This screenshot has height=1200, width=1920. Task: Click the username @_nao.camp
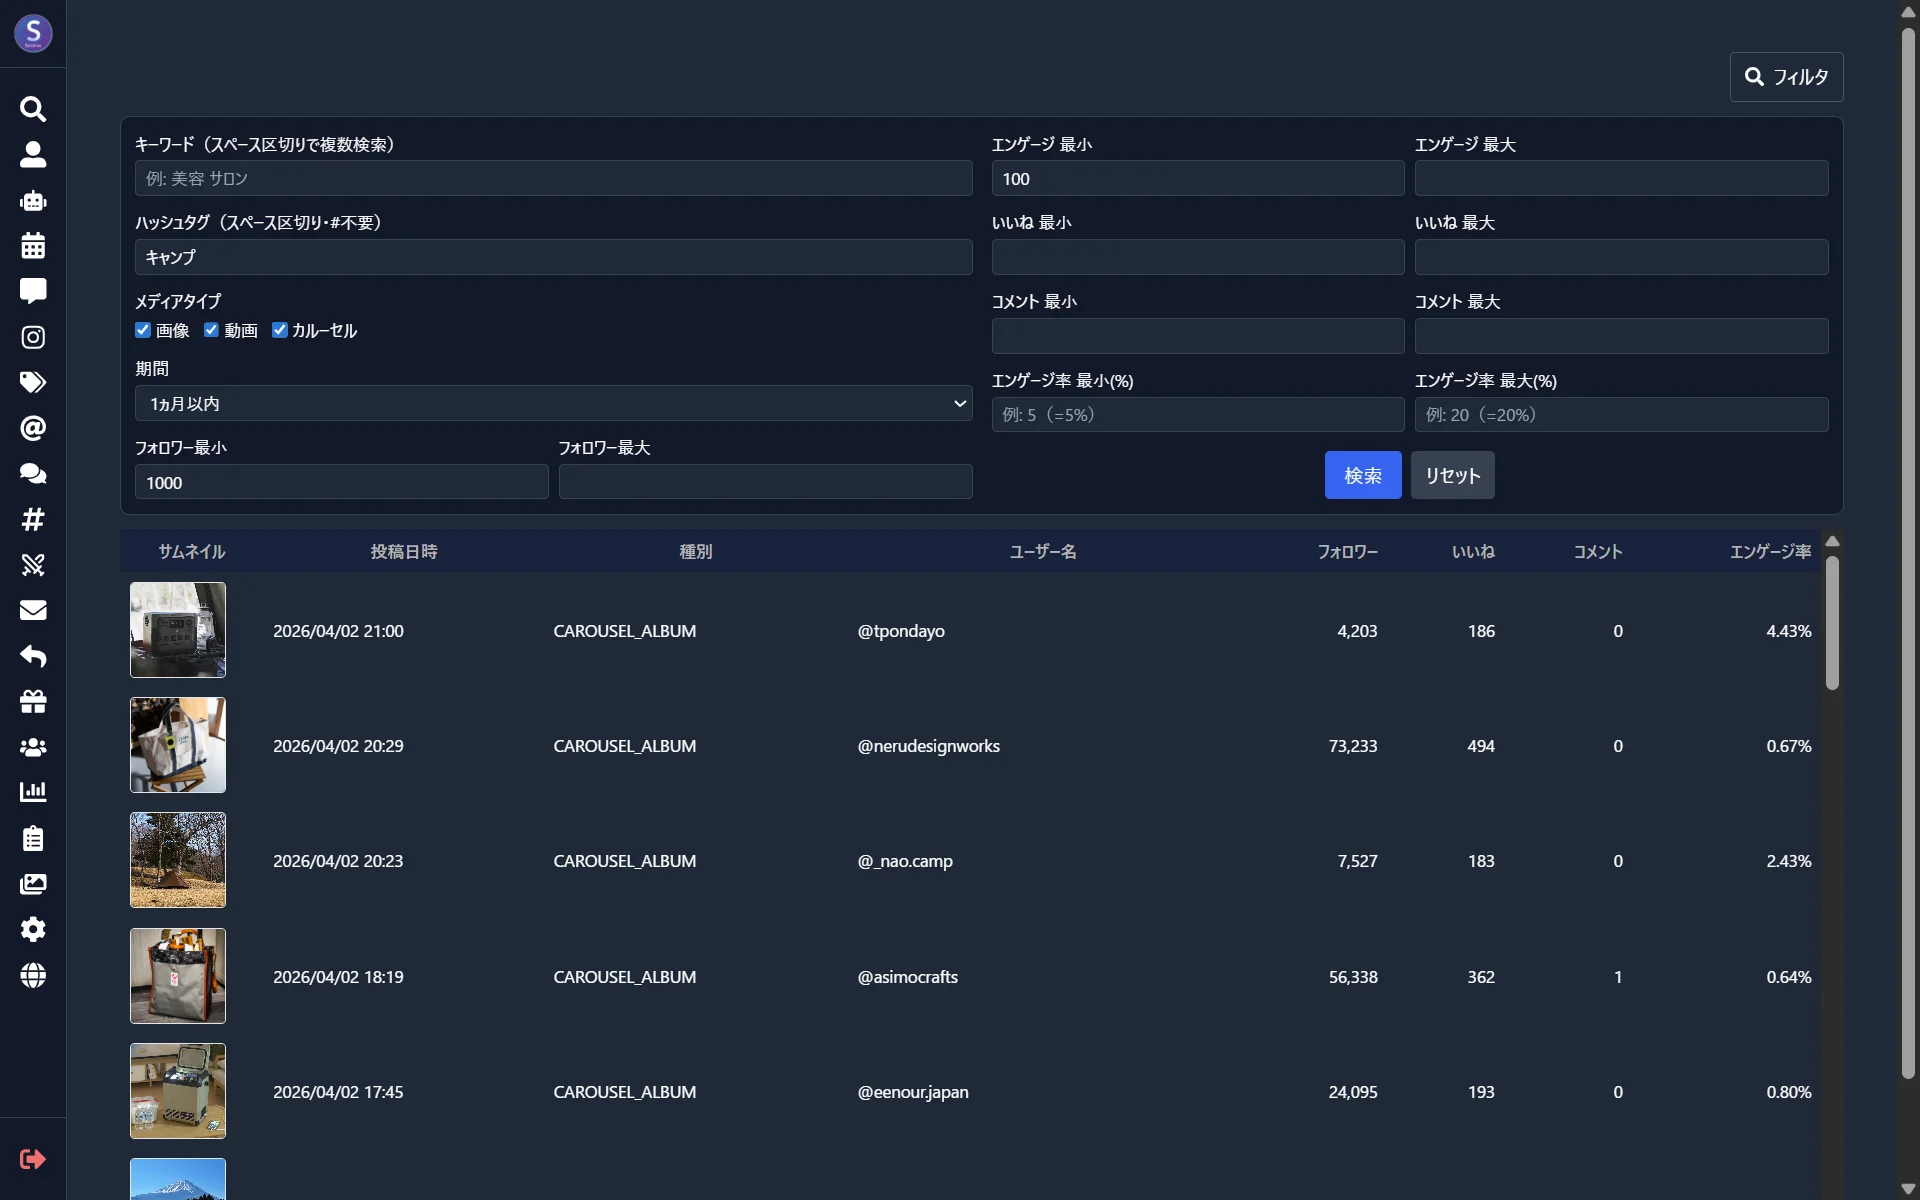point(905,861)
